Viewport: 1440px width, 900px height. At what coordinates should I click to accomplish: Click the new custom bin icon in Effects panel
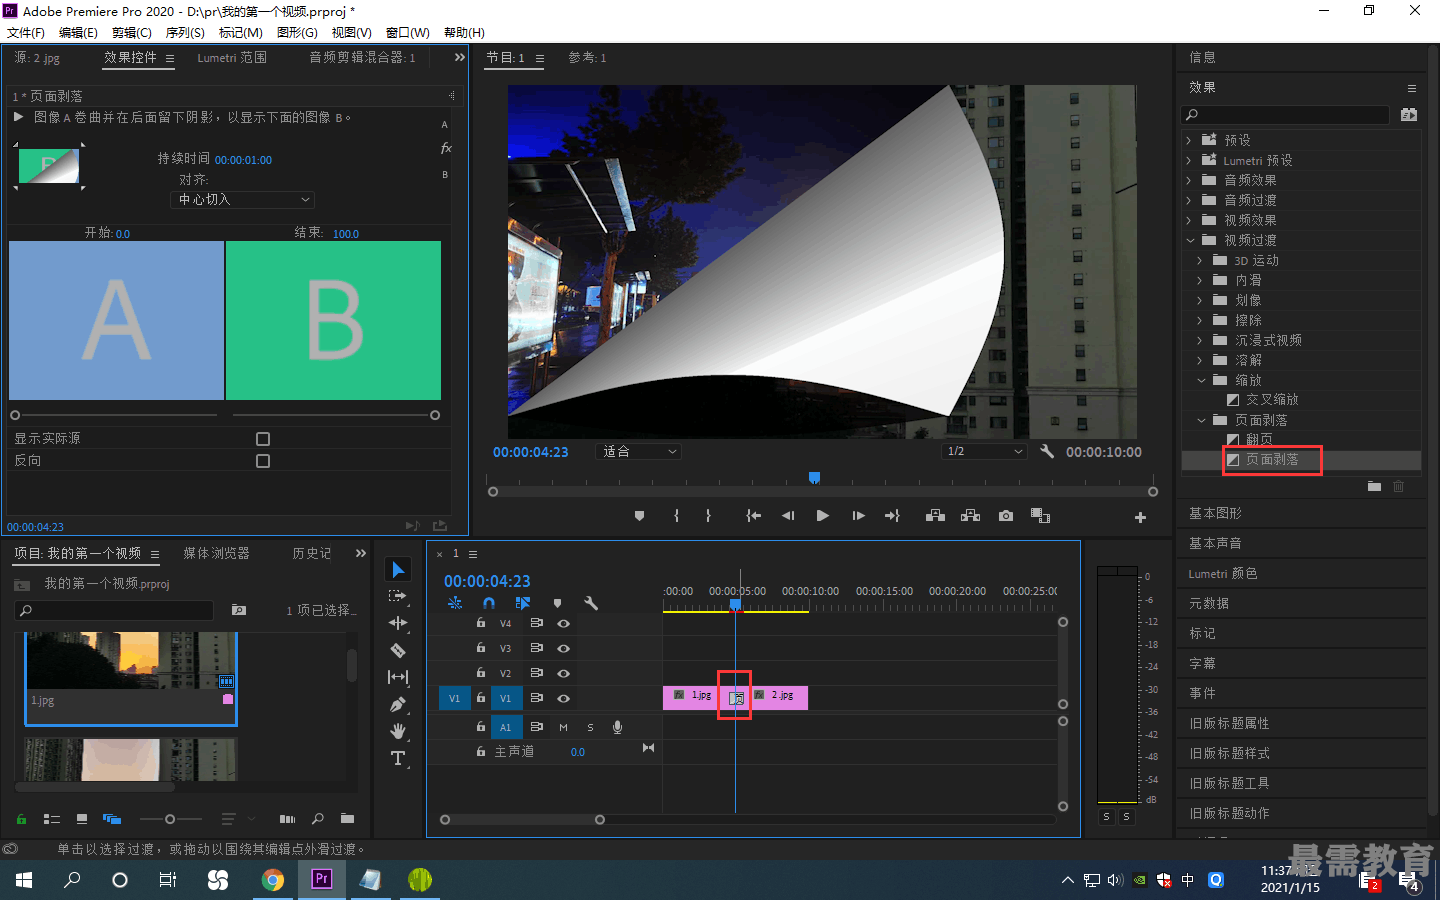[1374, 486]
